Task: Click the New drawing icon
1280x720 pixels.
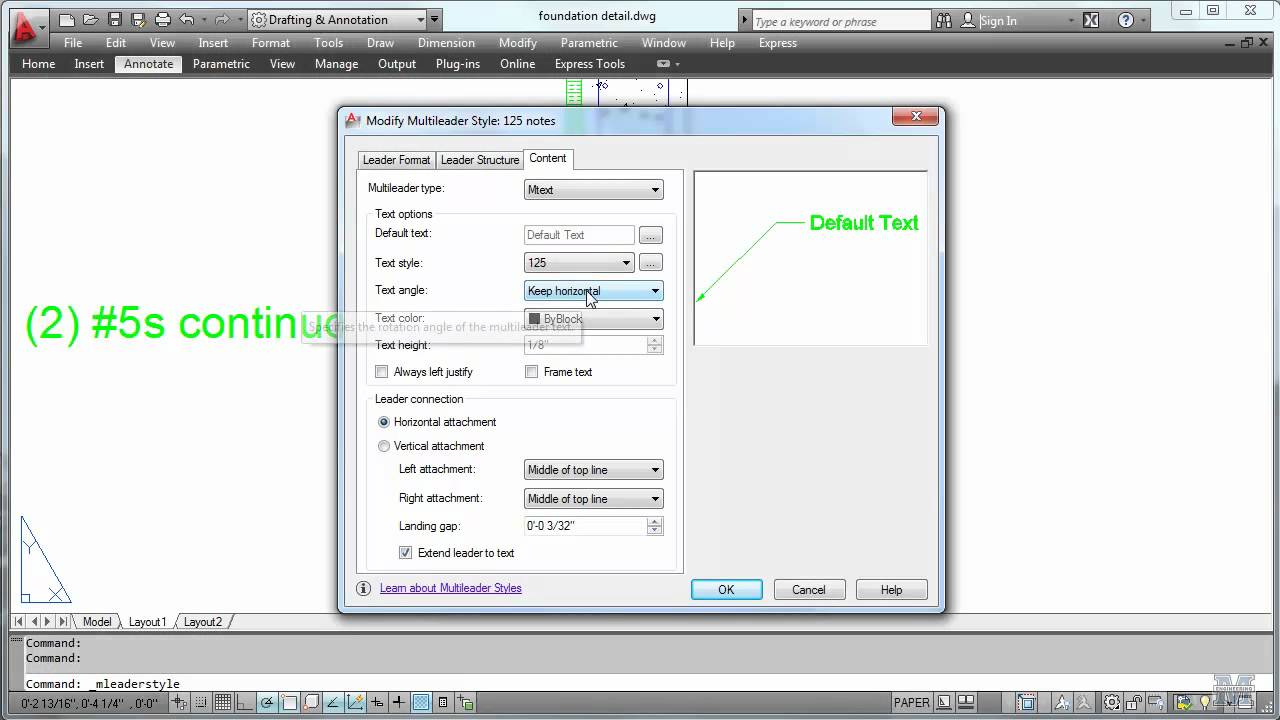Action: tap(67, 20)
